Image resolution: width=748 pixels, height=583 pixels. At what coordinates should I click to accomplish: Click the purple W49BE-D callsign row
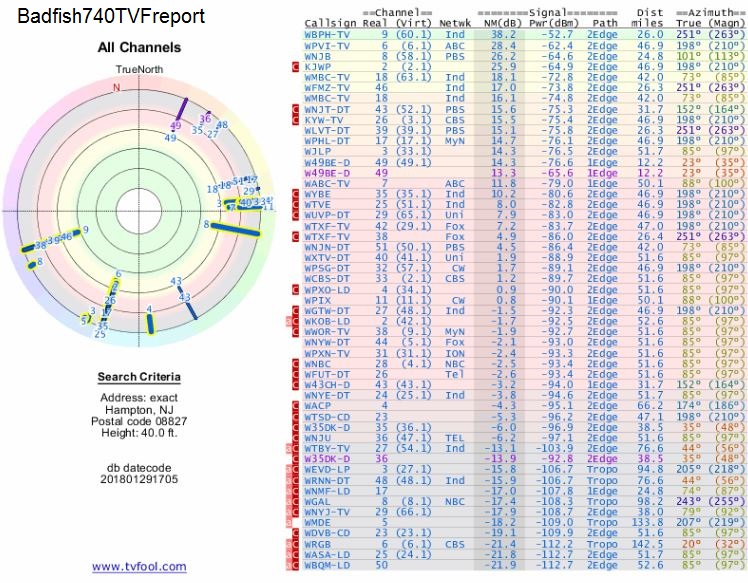click(x=326, y=172)
